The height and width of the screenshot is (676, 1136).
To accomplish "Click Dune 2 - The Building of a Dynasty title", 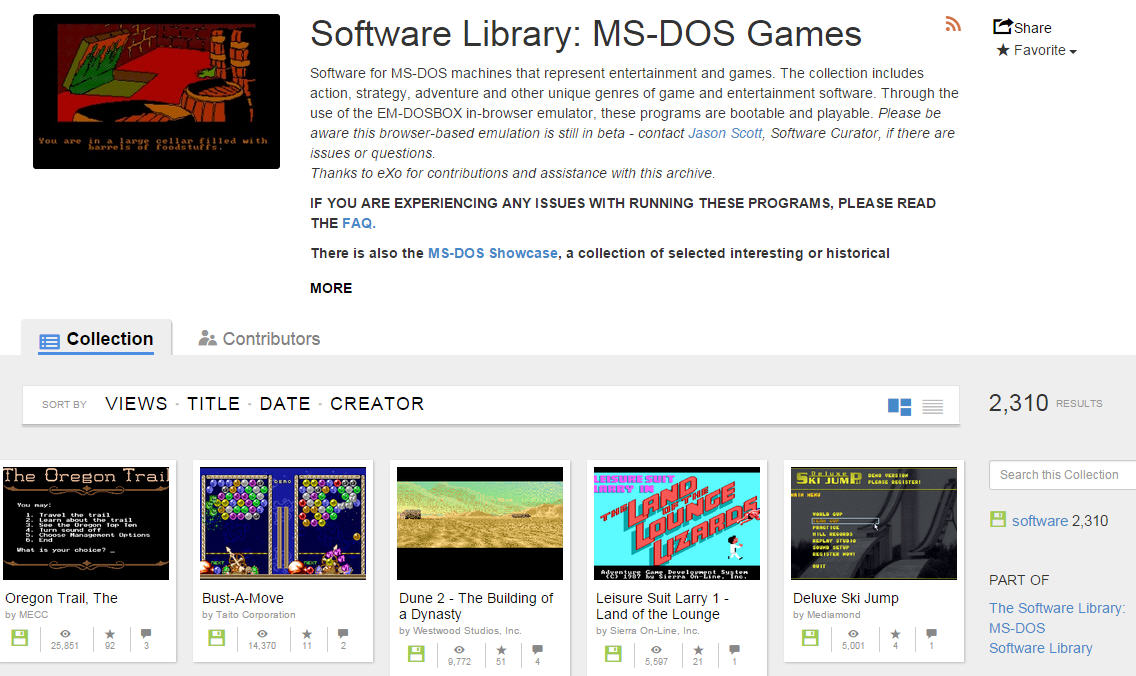I will pos(476,606).
